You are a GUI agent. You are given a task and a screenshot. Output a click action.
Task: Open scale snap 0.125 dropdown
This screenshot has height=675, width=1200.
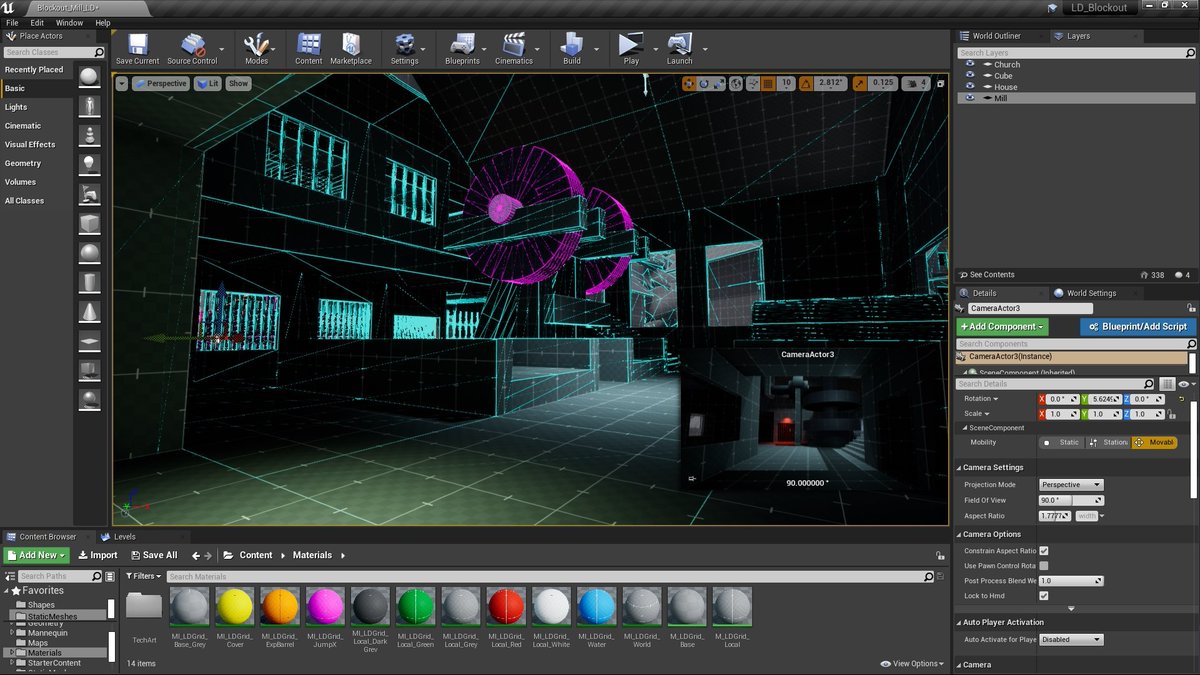[x=883, y=84]
